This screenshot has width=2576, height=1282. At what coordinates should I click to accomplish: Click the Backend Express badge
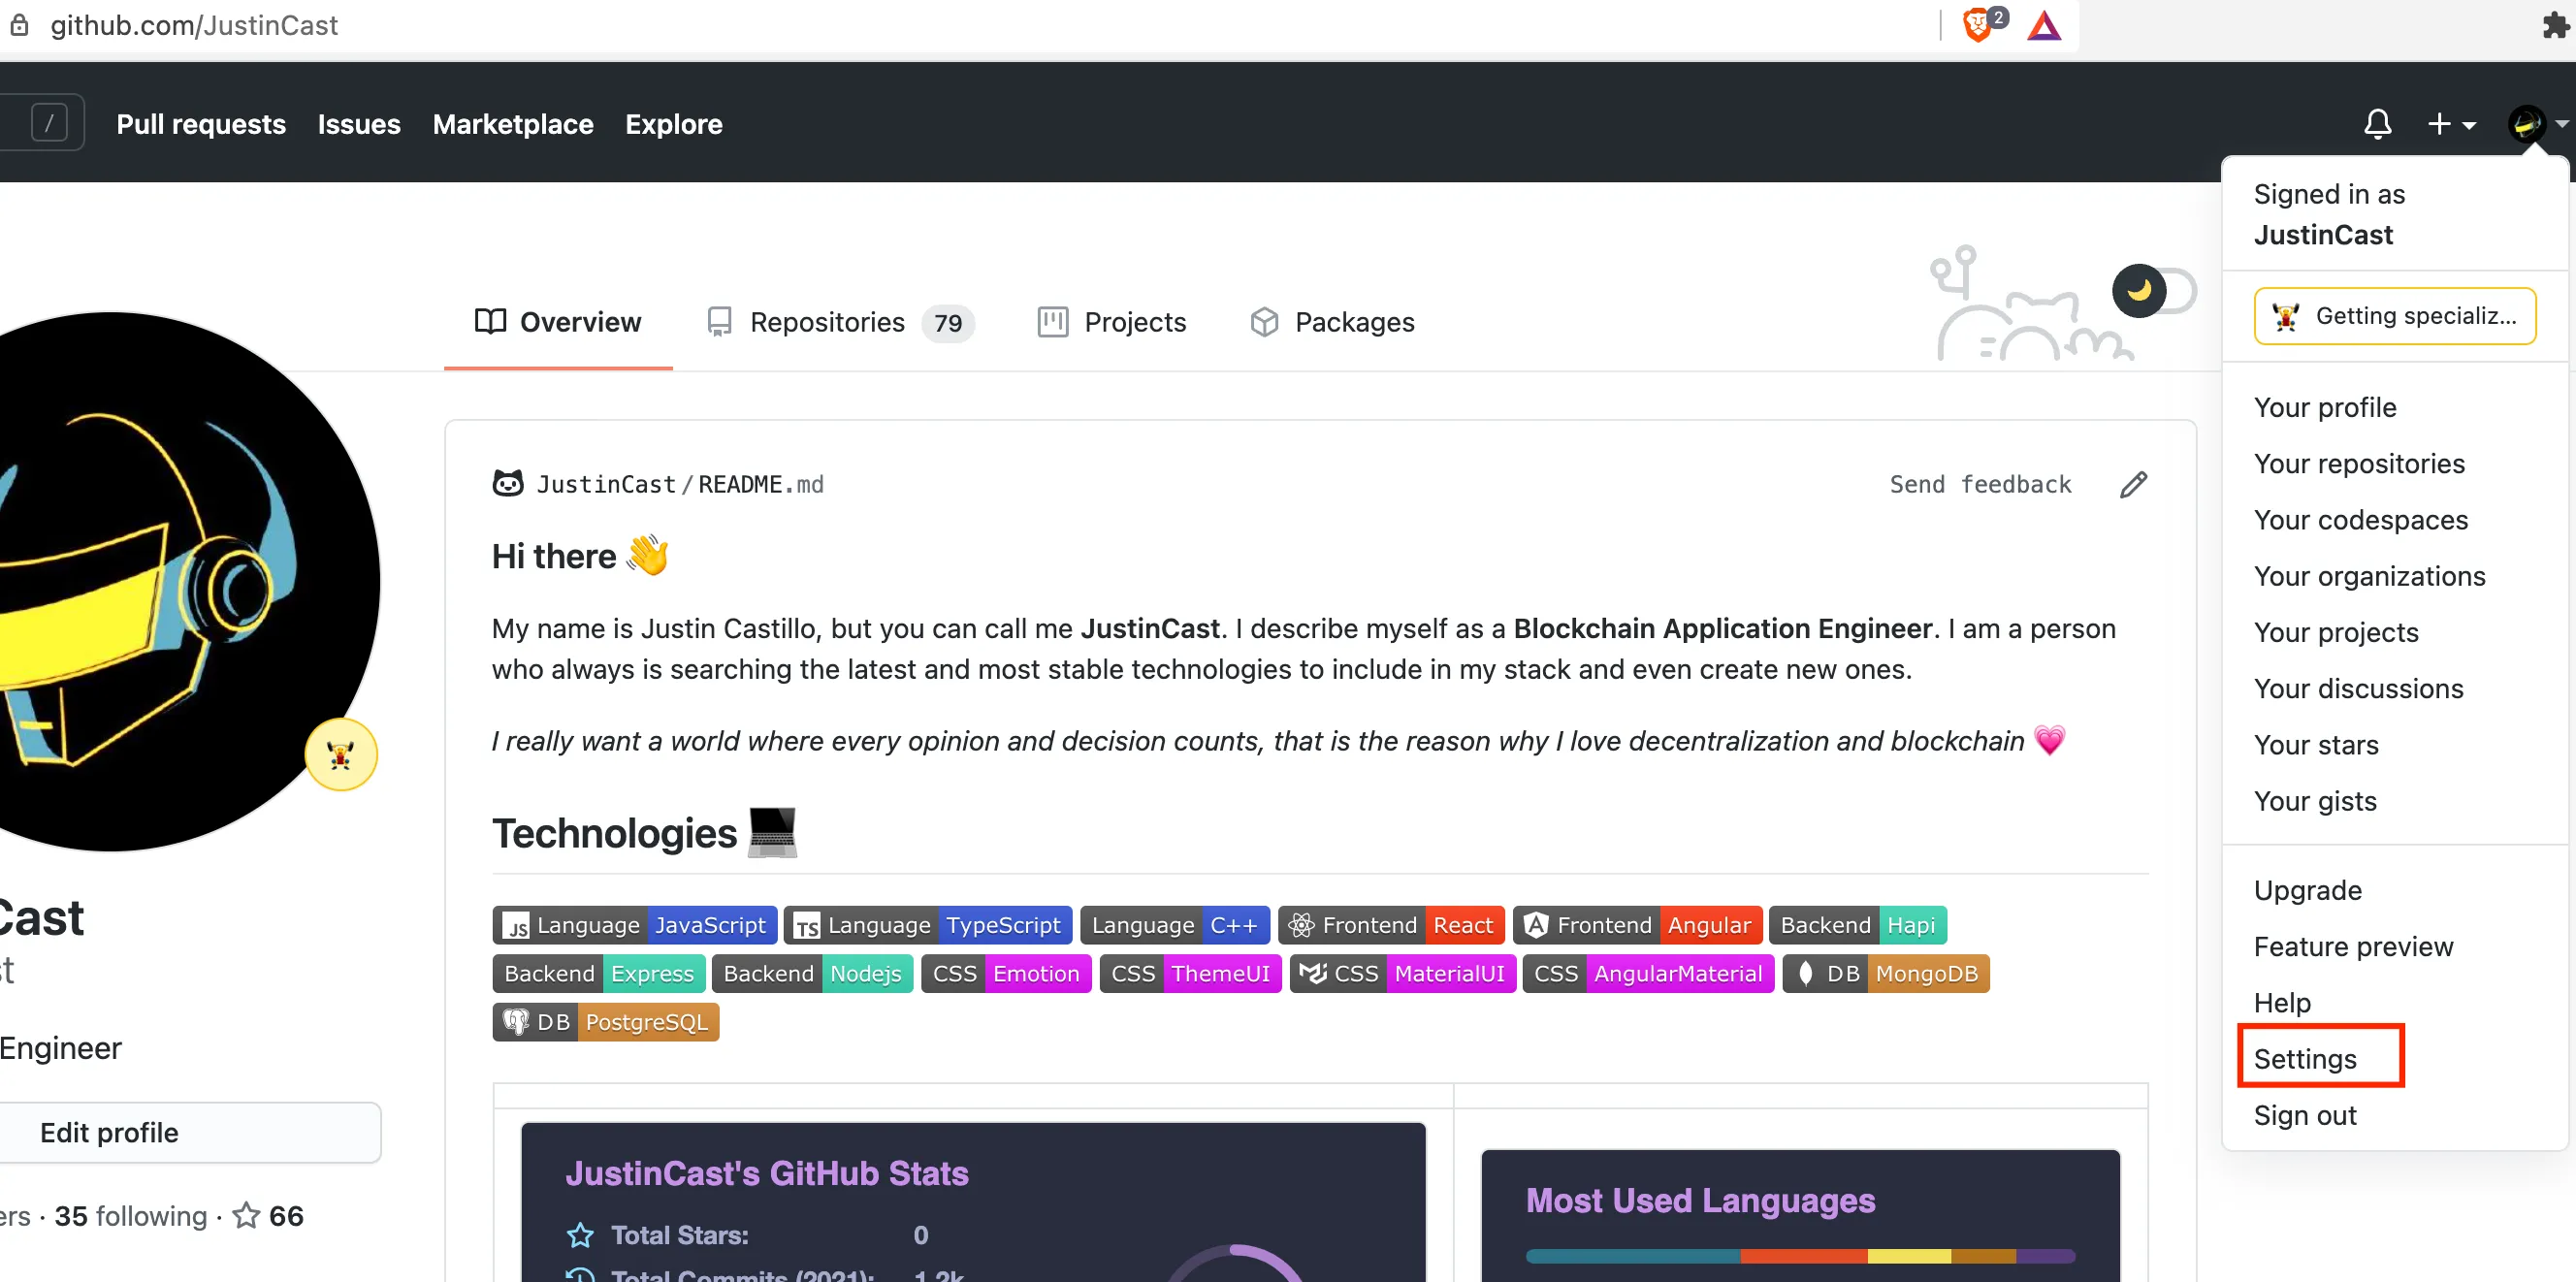[598, 973]
